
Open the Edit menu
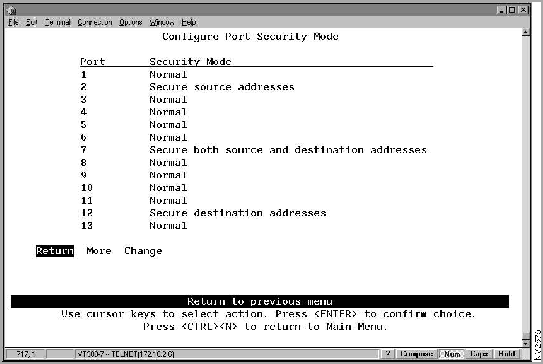click(x=32, y=23)
